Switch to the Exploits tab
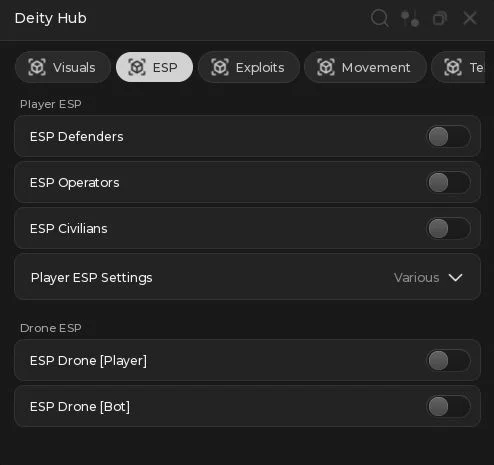The image size is (494, 465). [249, 67]
